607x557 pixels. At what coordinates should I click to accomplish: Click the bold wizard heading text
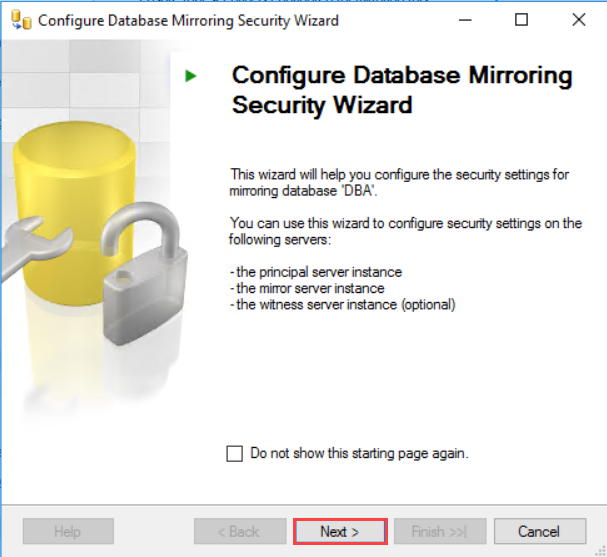pyautogui.click(x=402, y=90)
